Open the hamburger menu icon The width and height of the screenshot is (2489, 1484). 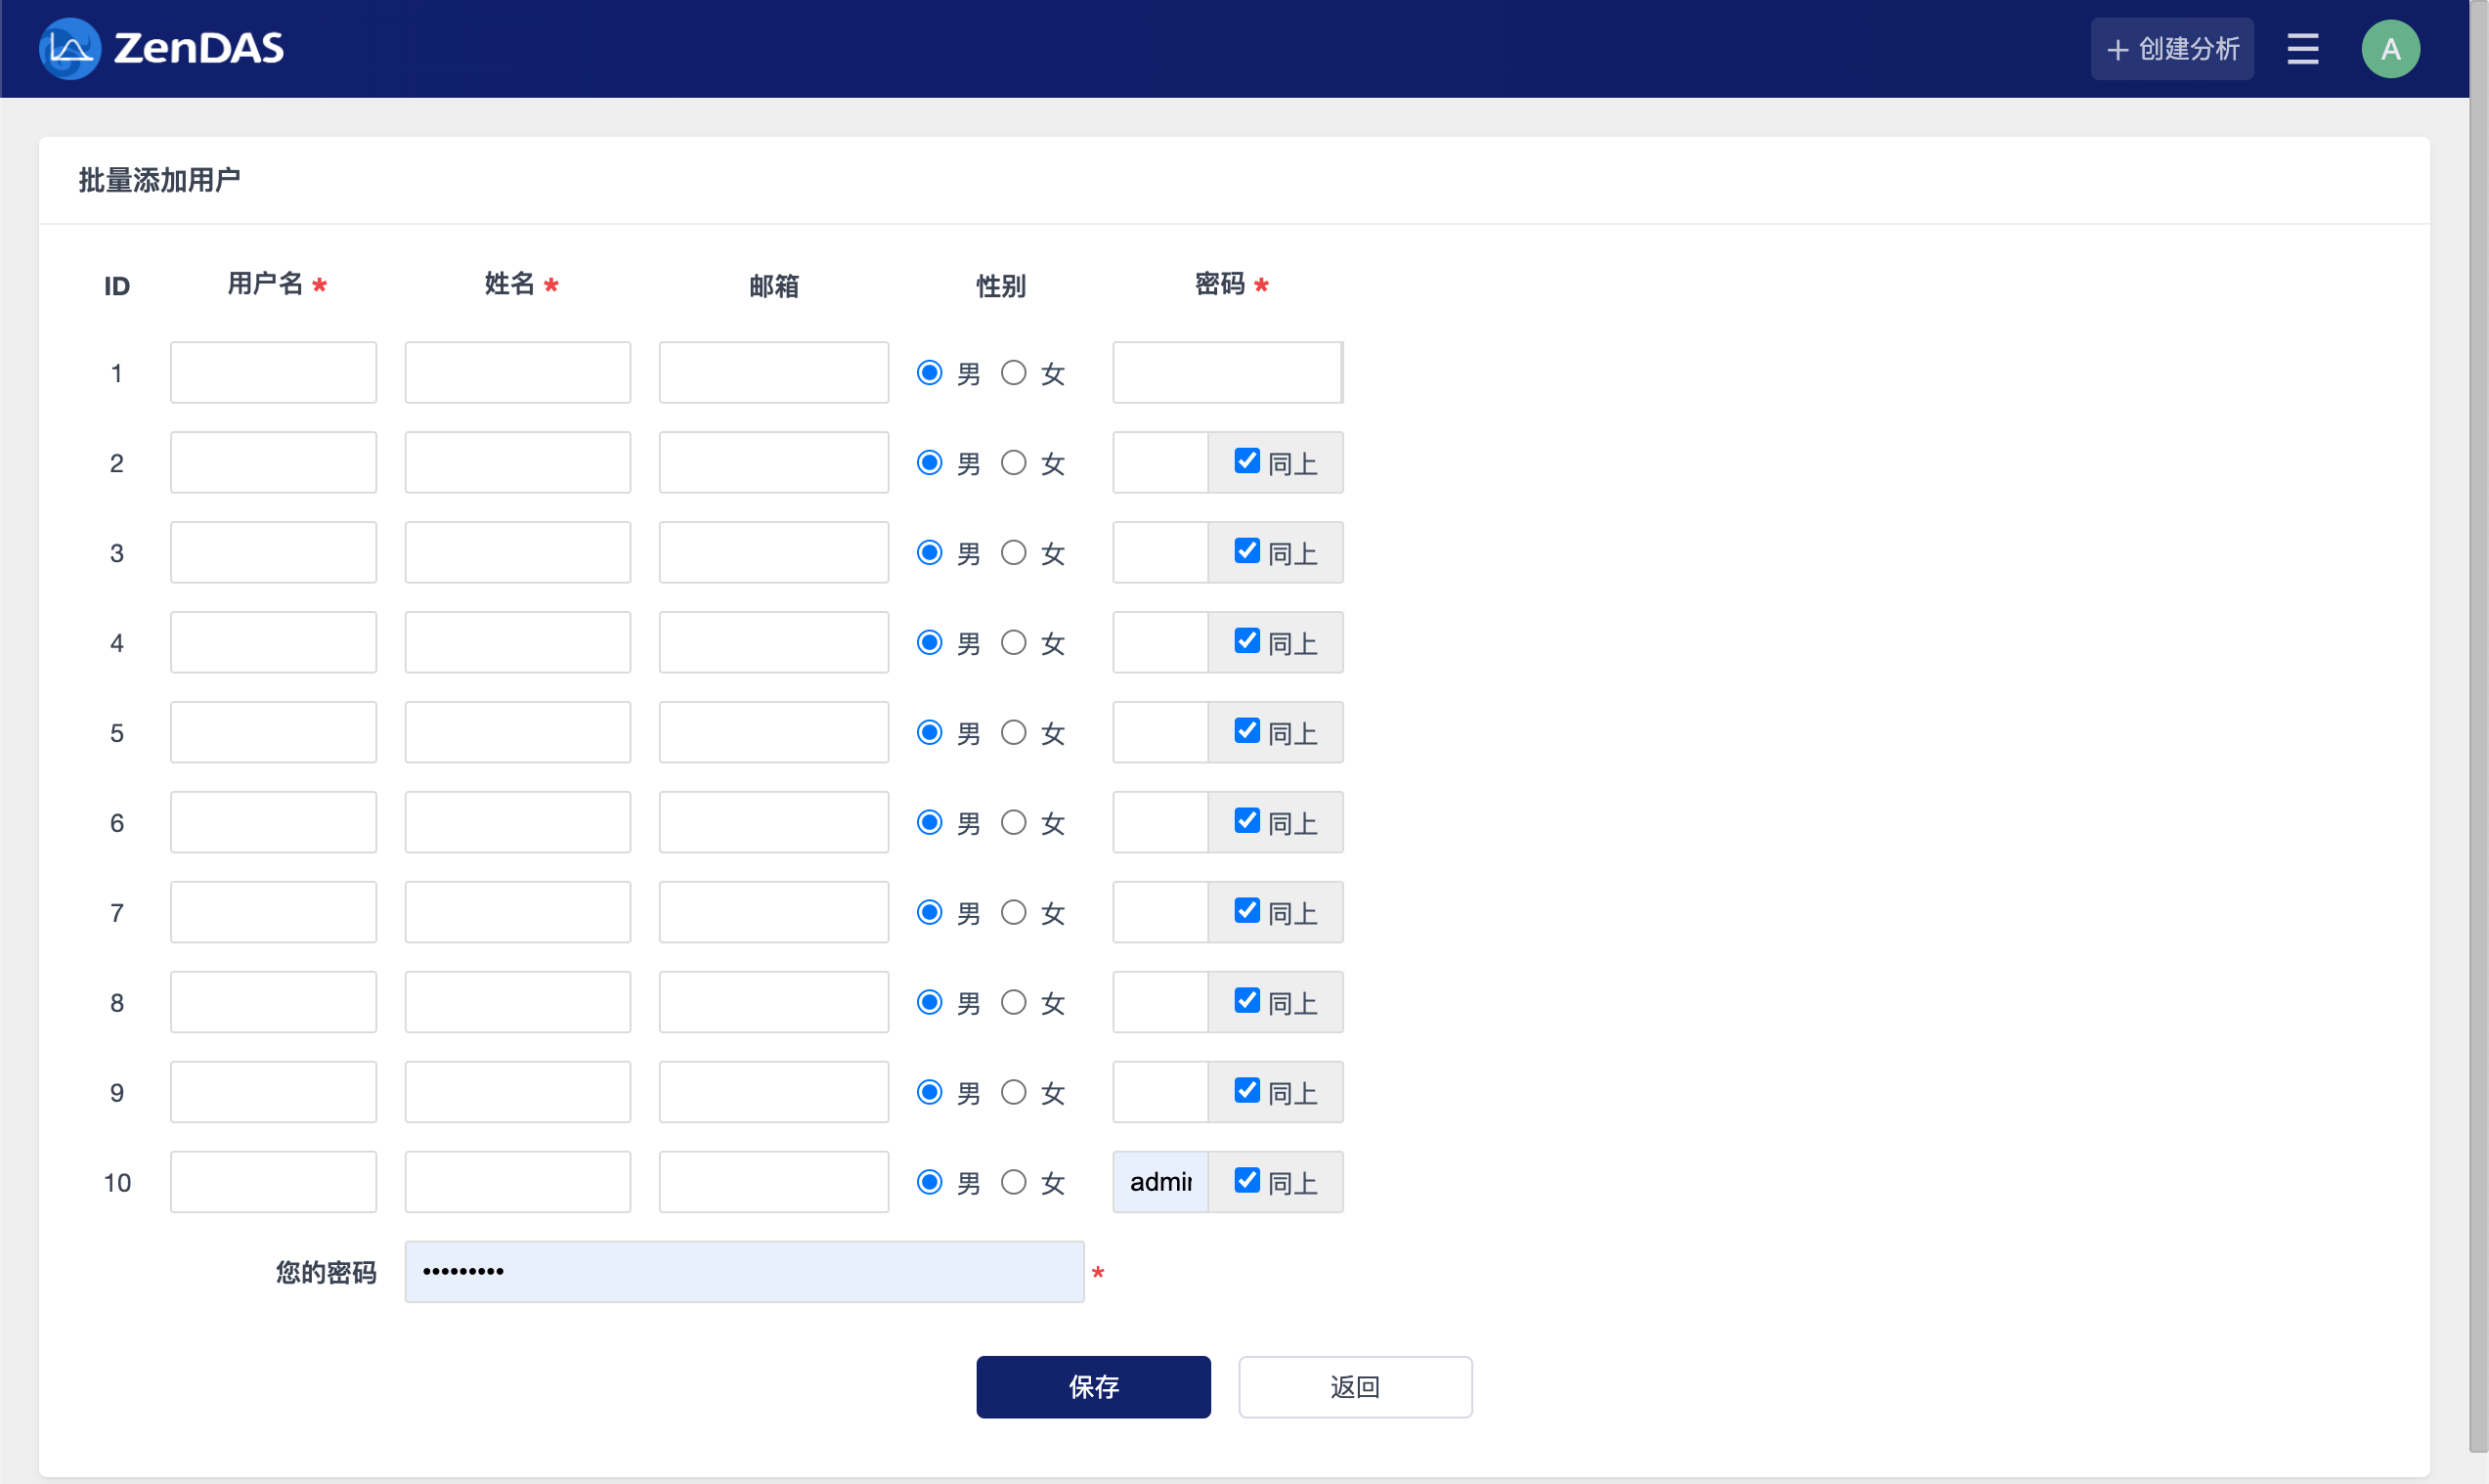2302,49
